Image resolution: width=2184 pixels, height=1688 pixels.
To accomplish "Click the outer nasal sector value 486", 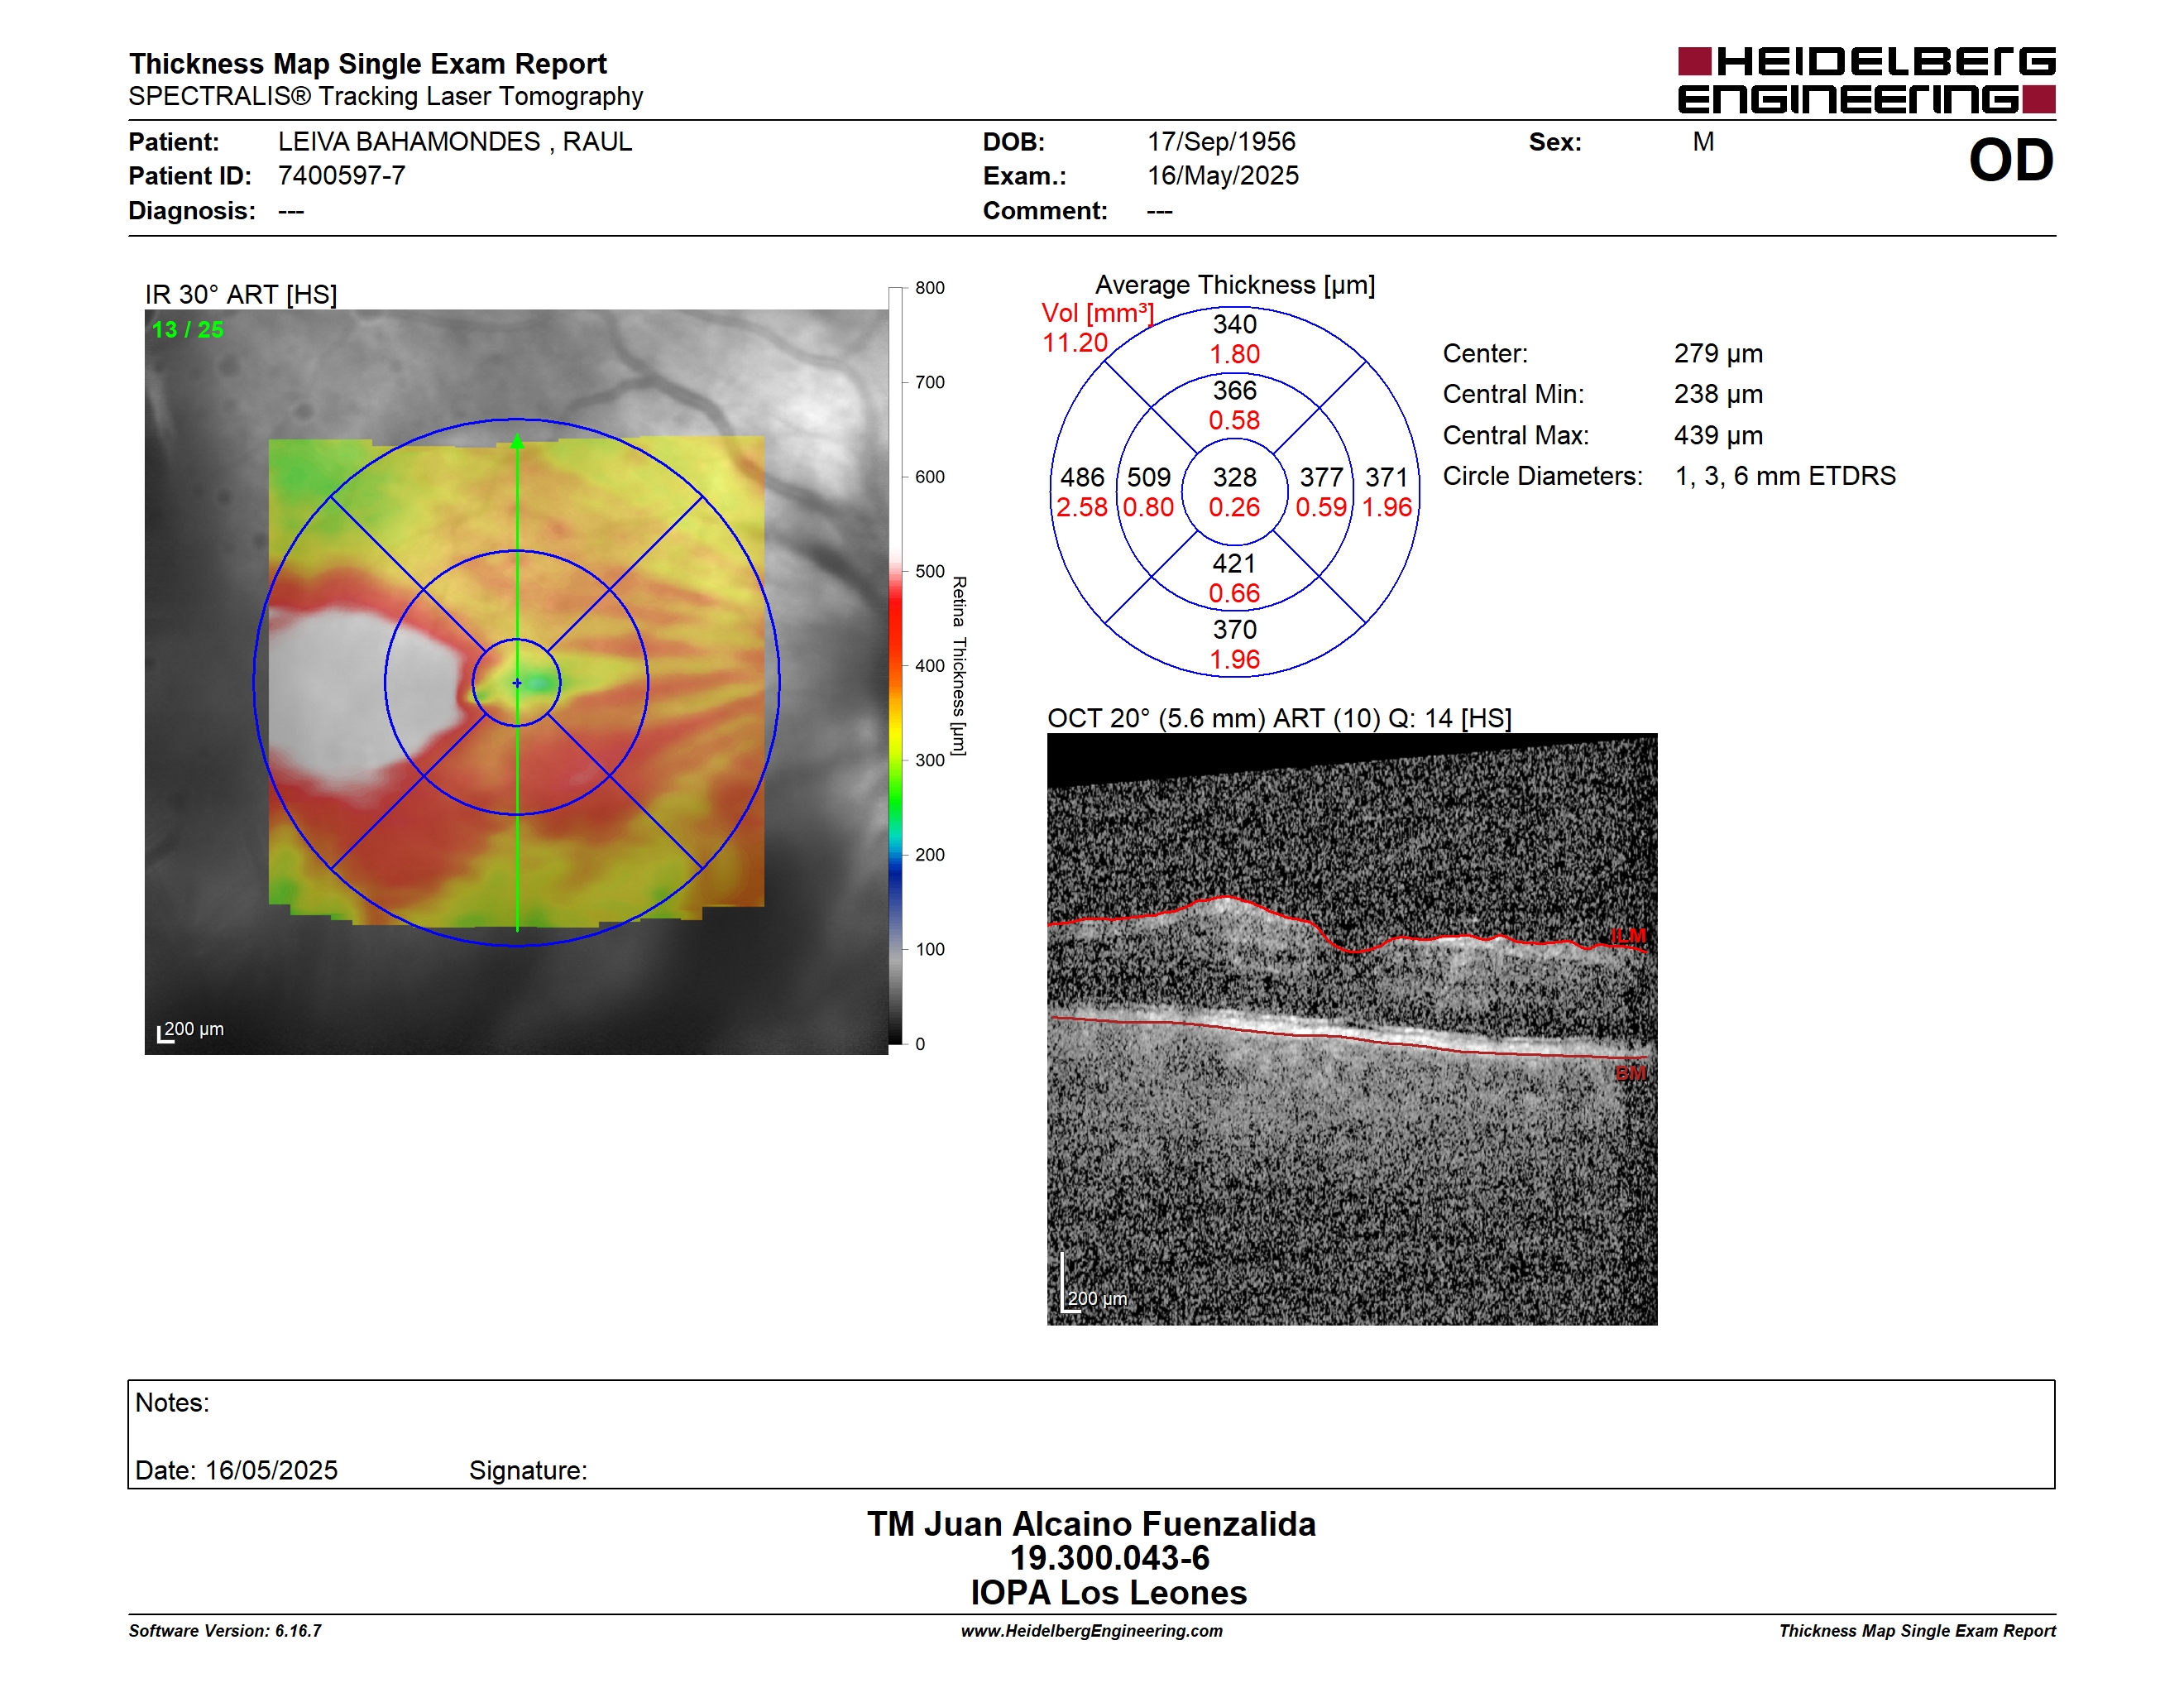I will (1082, 478).
